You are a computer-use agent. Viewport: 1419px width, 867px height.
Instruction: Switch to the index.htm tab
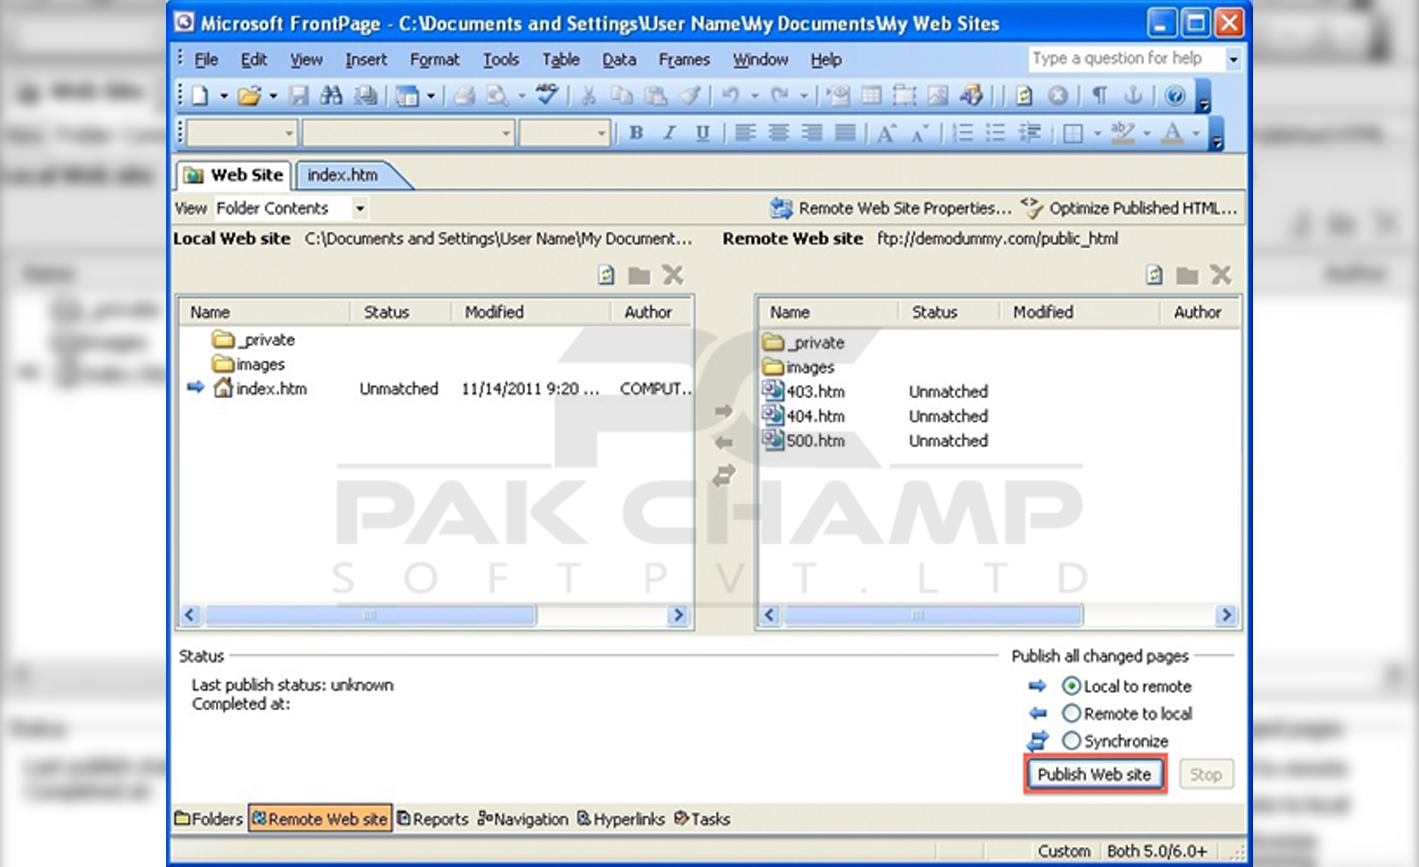(343, 175)
